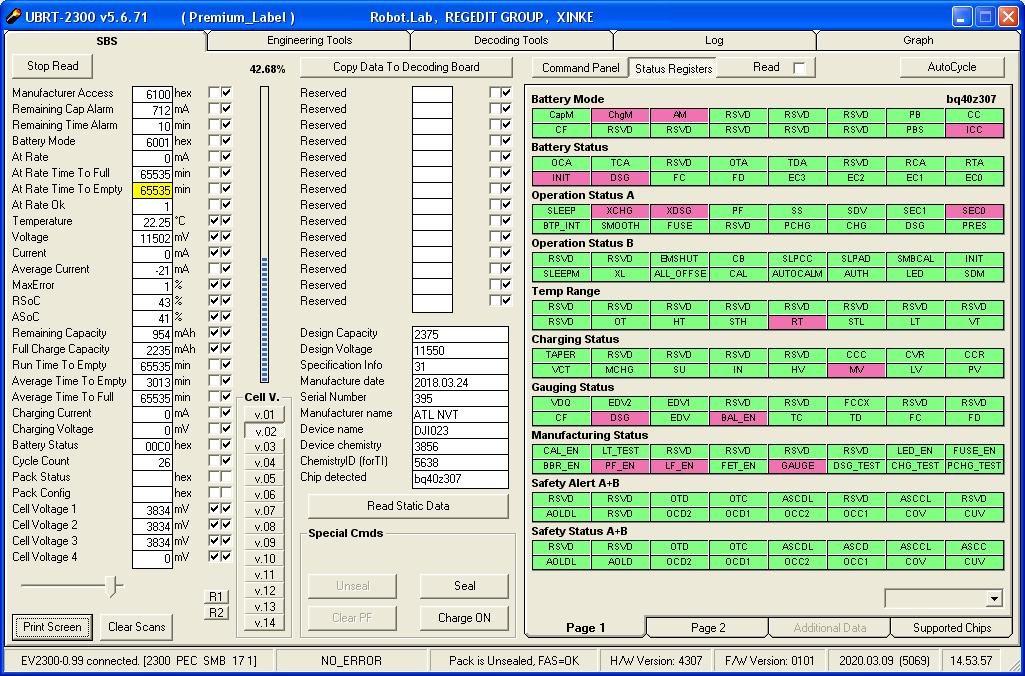The image size is (1025, 676).
Task: Select the Serial Number field
Action: pyautogui.click(x=460, y=398)
